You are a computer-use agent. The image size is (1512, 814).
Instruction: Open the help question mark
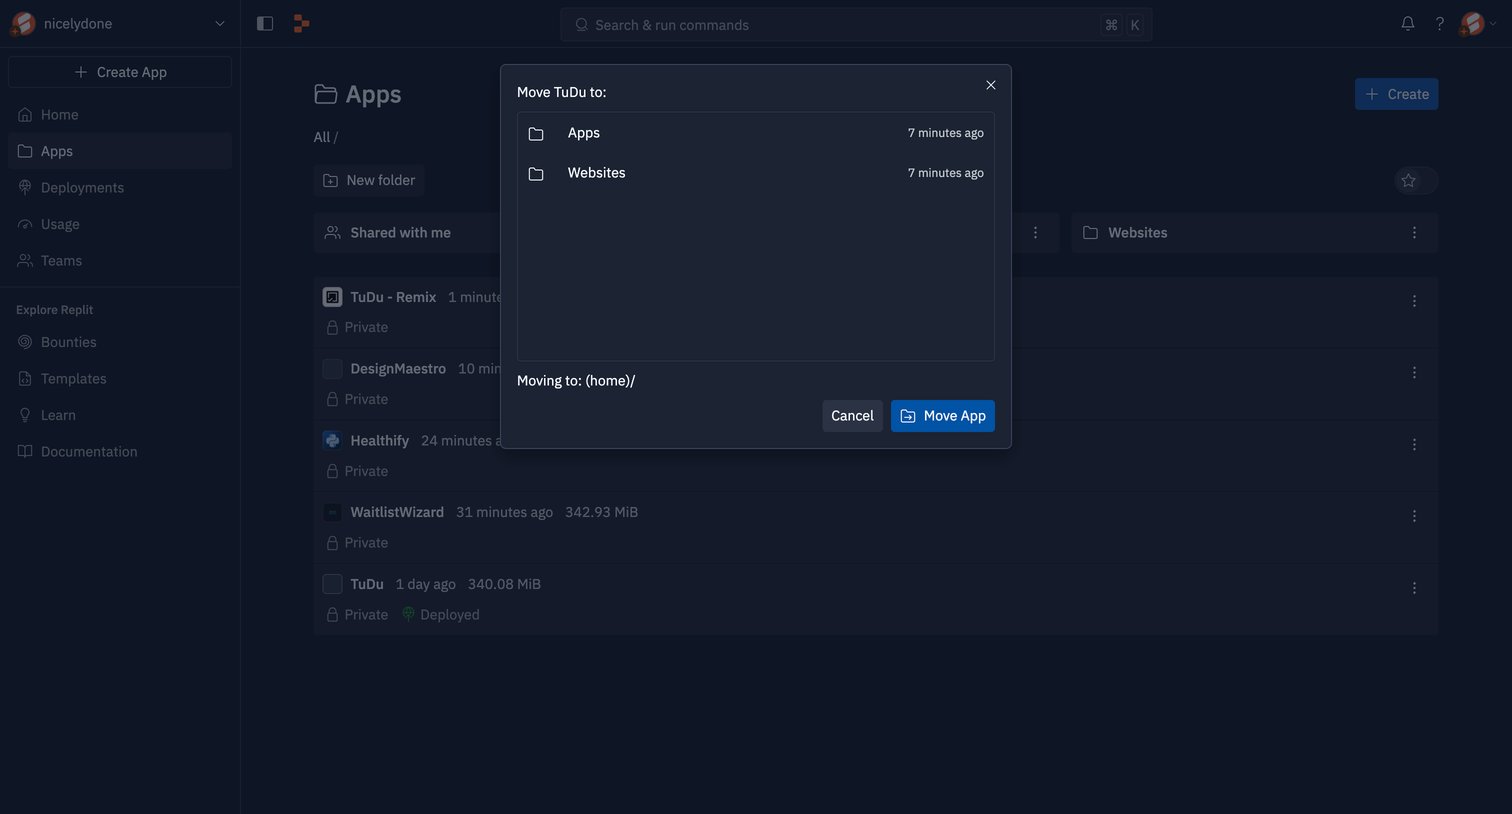(x=1440, y=24)
